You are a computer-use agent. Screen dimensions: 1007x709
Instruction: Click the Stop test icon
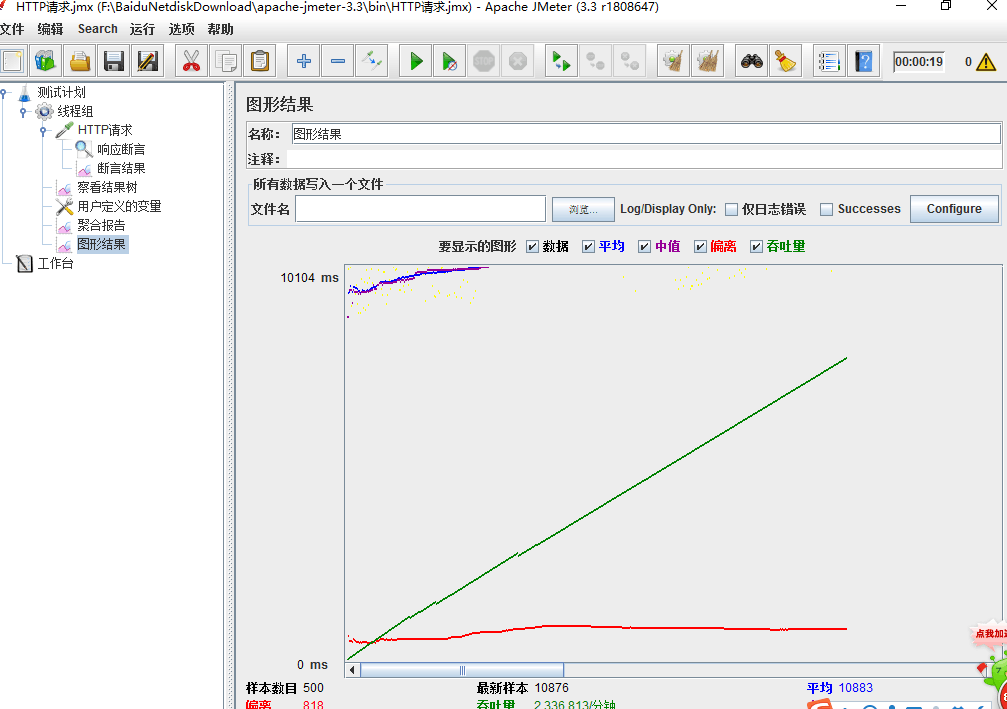click(484, 62)
